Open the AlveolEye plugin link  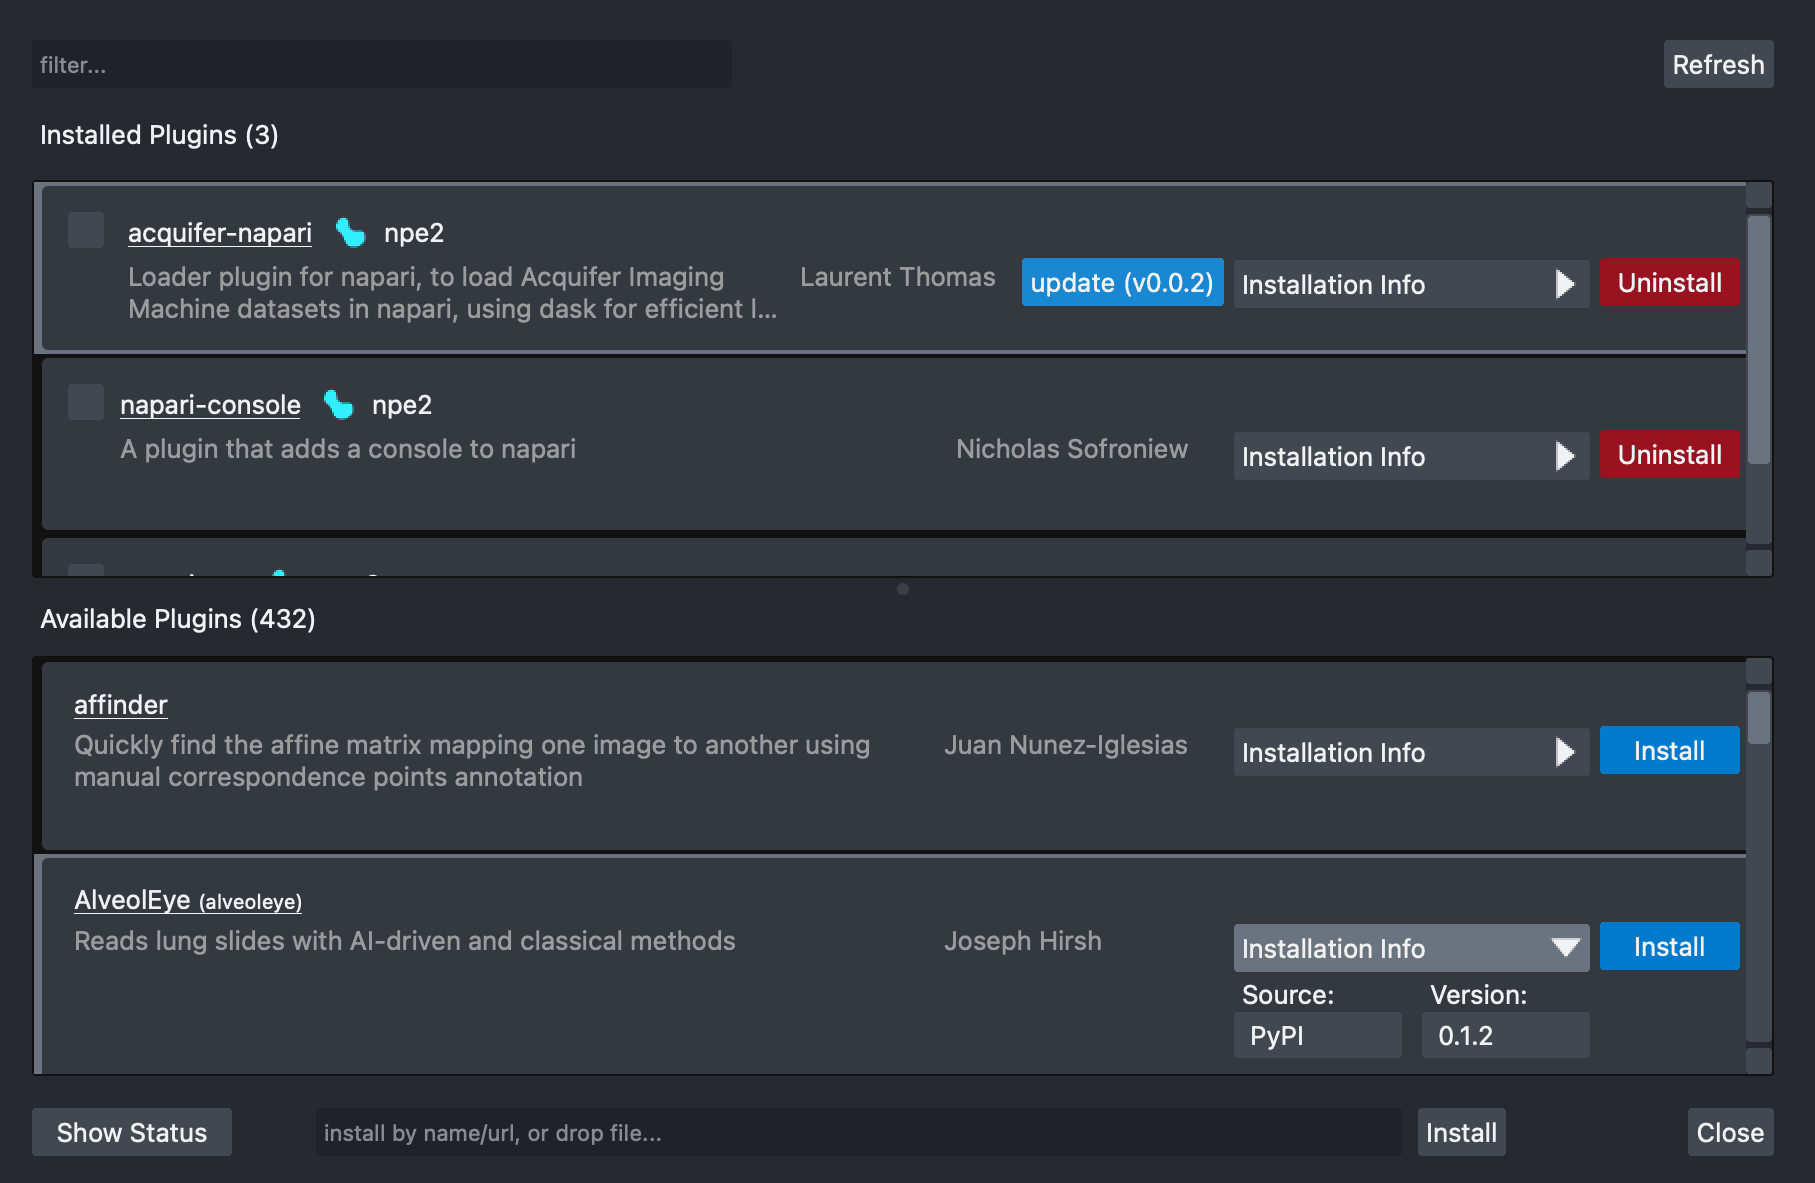point(131,900)
